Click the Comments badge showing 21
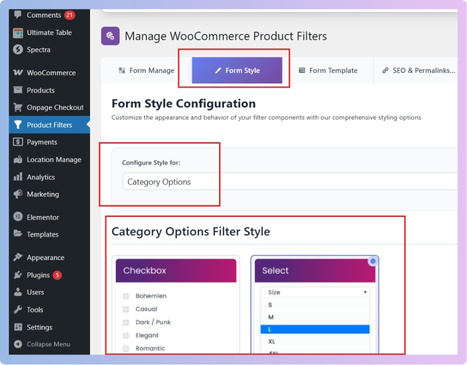Screen dimensions: 467x365 pos(69,15)
